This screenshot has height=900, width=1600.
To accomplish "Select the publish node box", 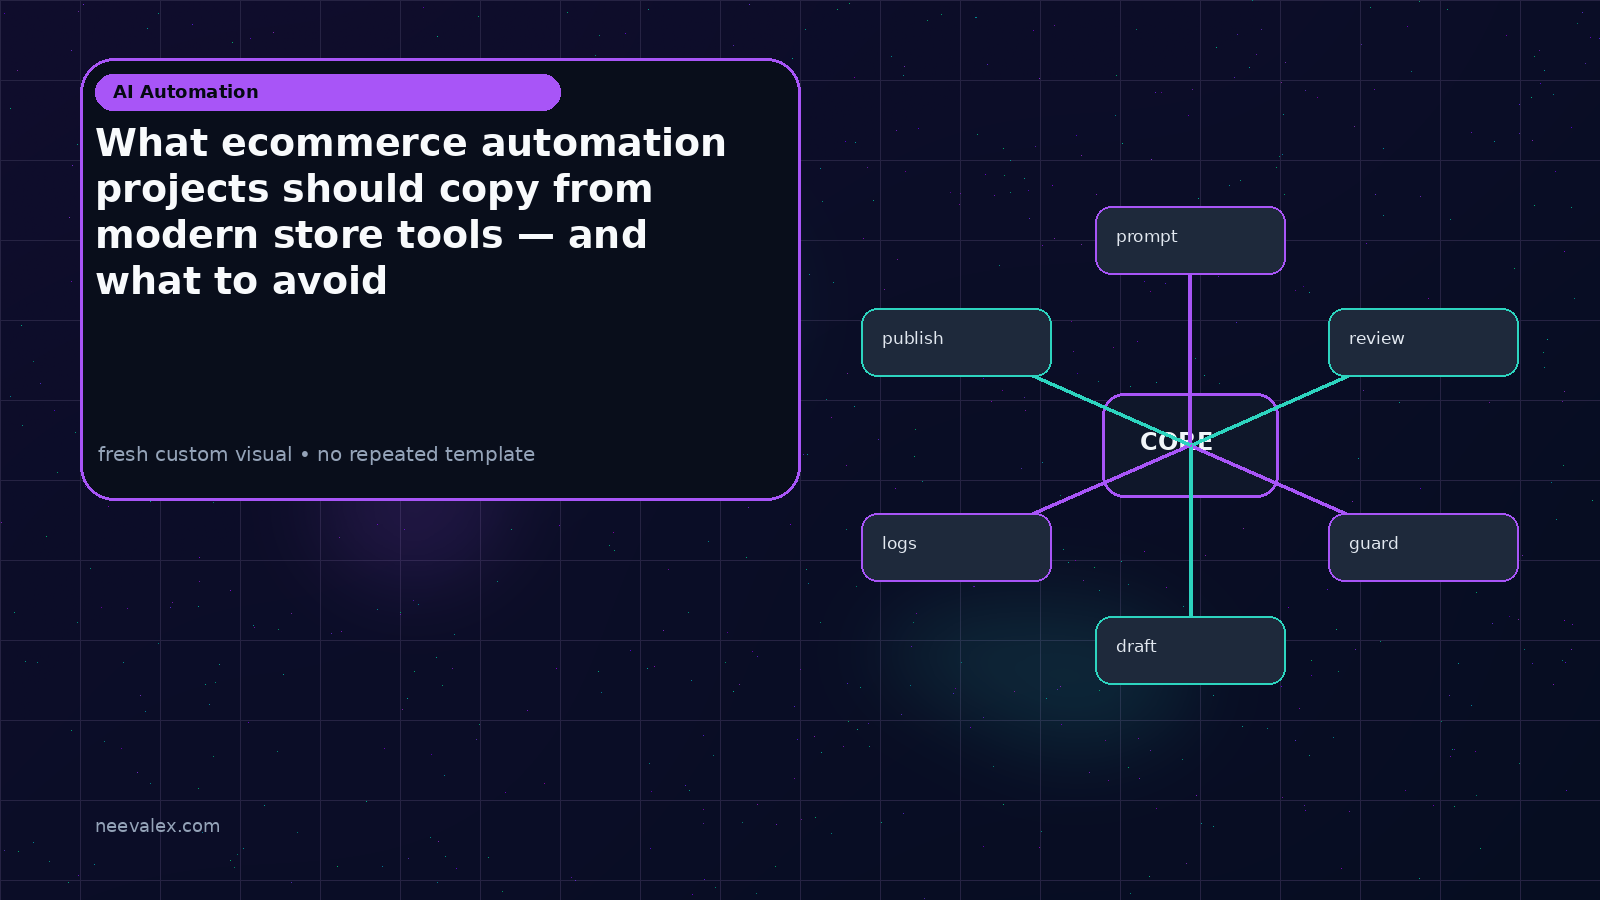I will click(956, 342).
